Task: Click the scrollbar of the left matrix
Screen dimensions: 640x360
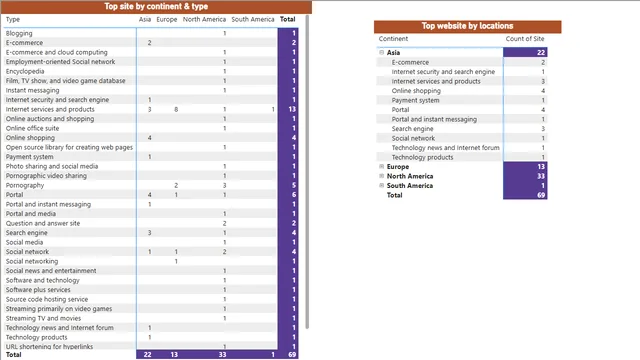Action: click(x=307, y=171)
